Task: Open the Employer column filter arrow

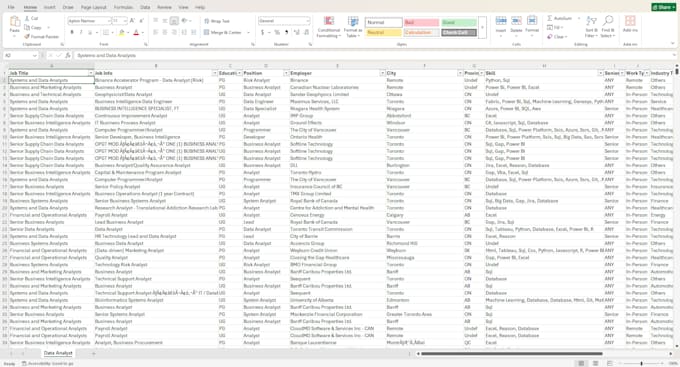Action: 382,73
